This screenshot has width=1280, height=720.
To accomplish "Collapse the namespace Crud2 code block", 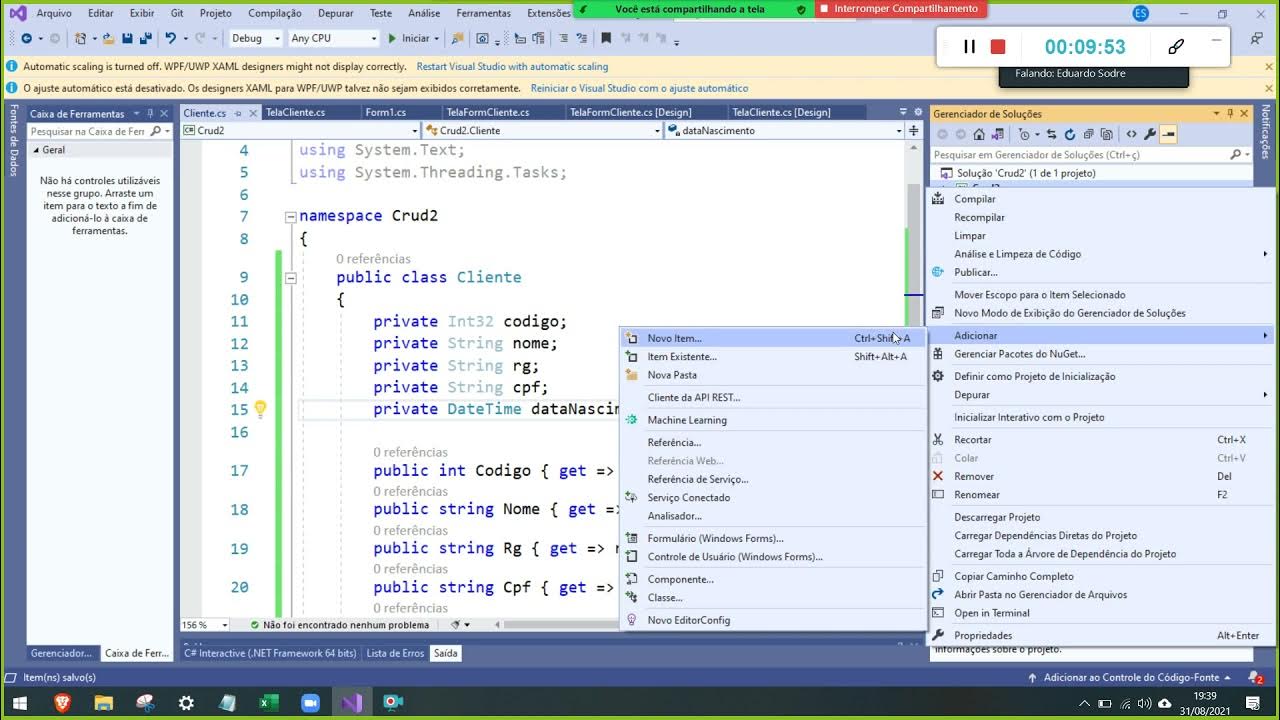I will (x=290, y=216).
